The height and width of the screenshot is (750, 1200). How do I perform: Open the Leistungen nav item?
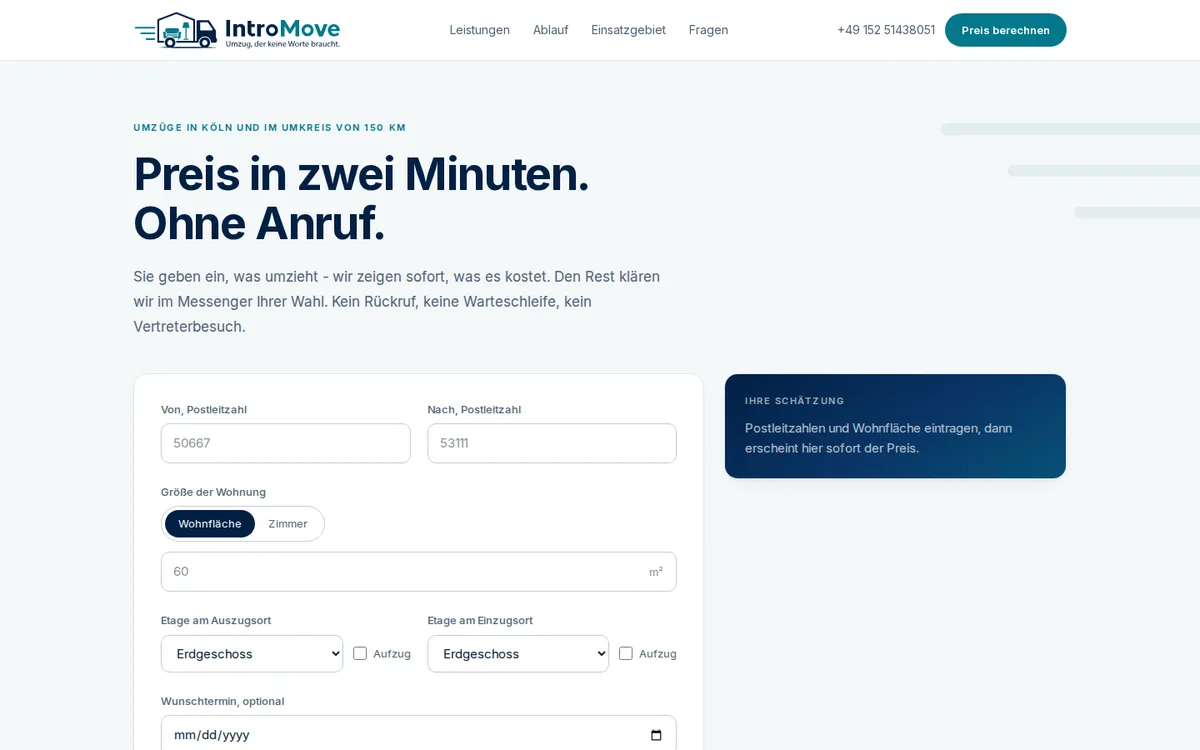pos(480,30)
